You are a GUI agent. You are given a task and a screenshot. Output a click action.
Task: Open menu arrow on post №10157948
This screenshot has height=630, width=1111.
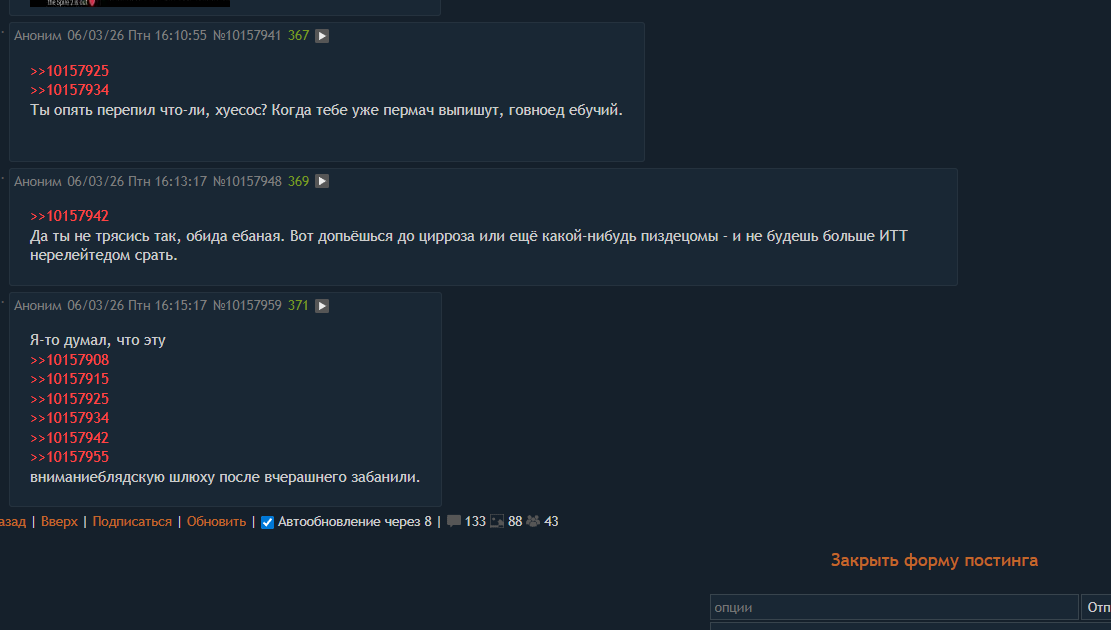[x=322, y=181]
